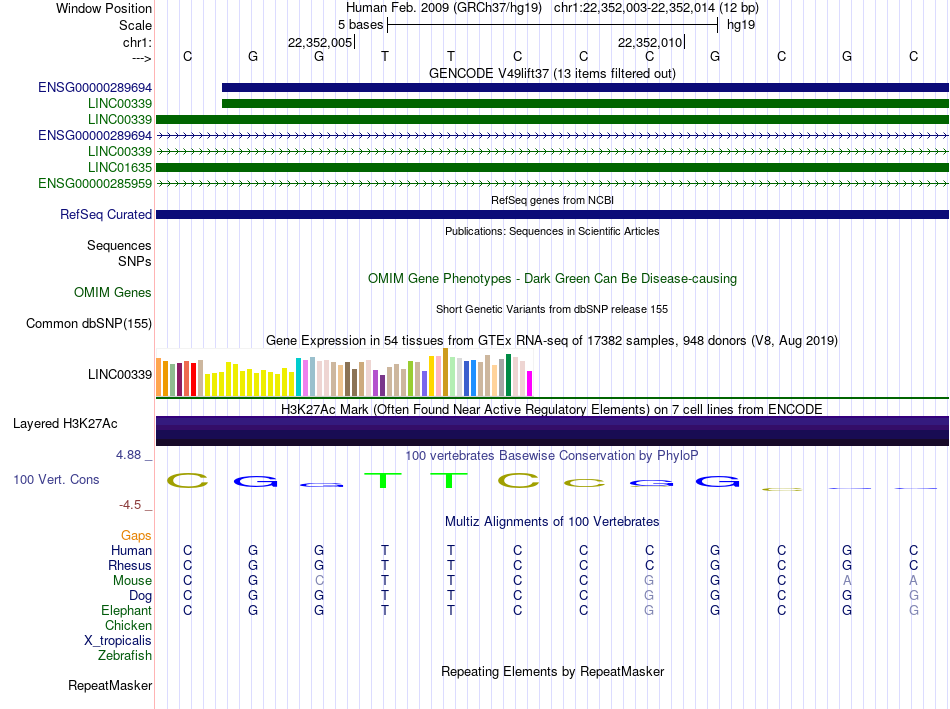Open the Sequences track label
950x709 pixels.
click(x=119, y=245)
